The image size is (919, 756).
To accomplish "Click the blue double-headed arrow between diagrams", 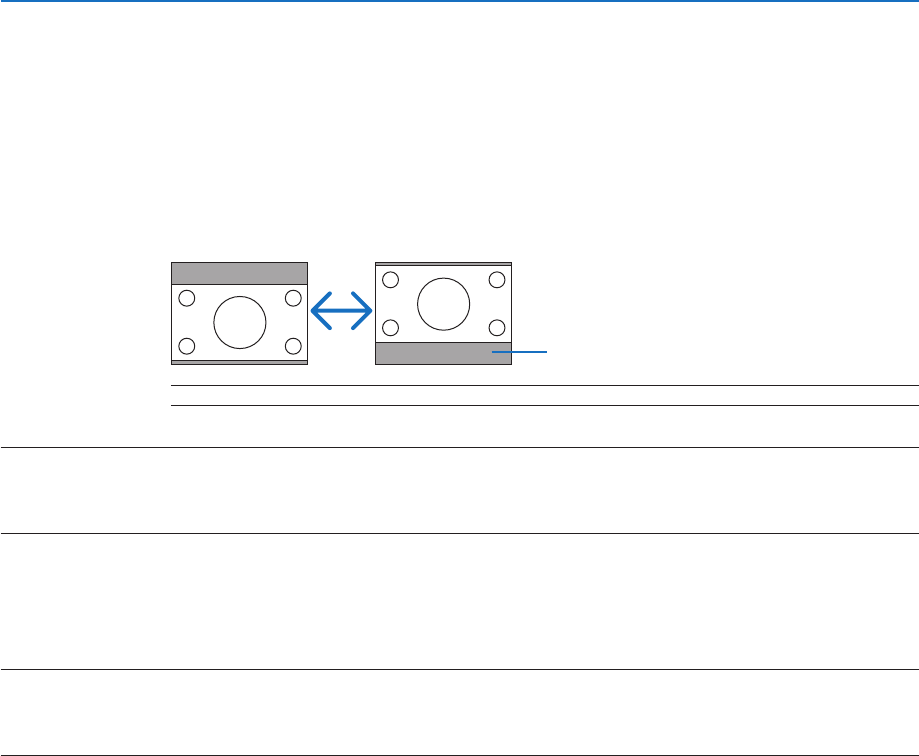I will [341, 311].
